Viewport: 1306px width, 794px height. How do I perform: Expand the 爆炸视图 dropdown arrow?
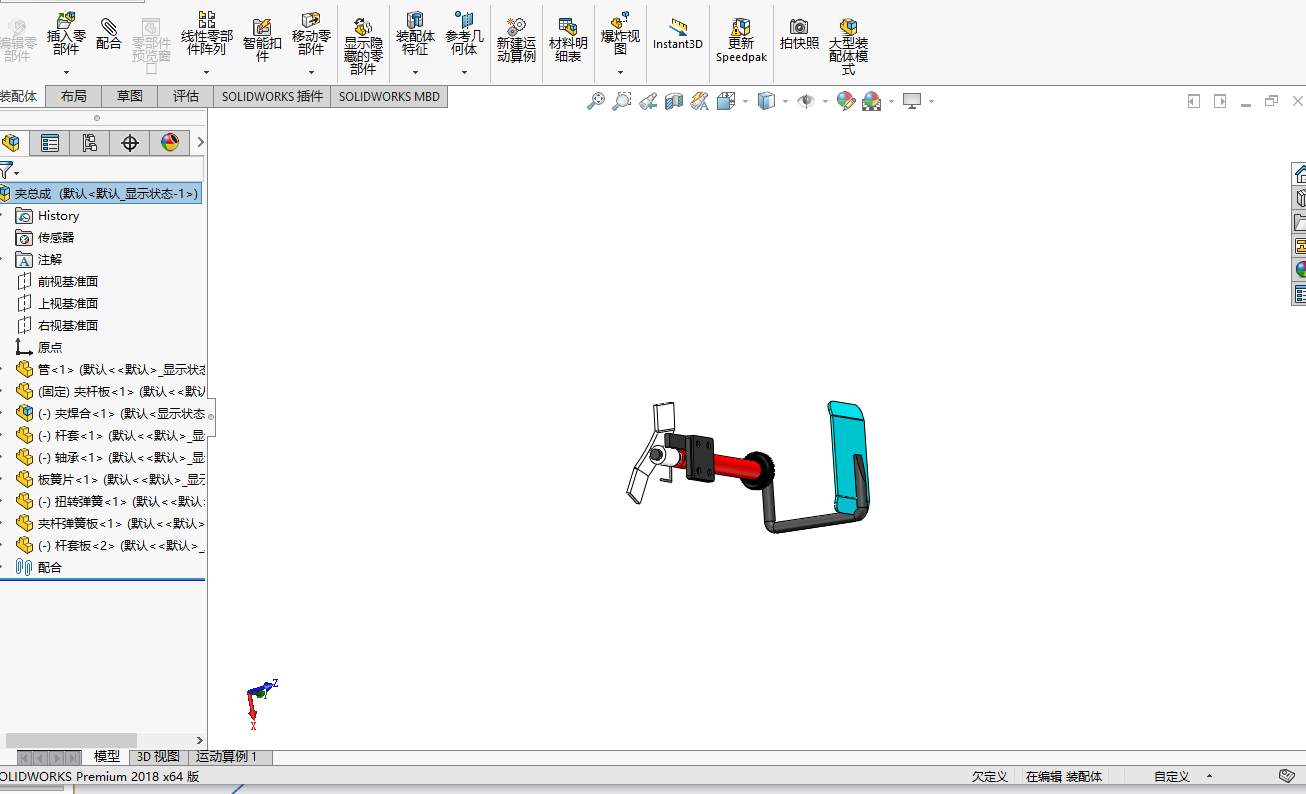[620, 72]
